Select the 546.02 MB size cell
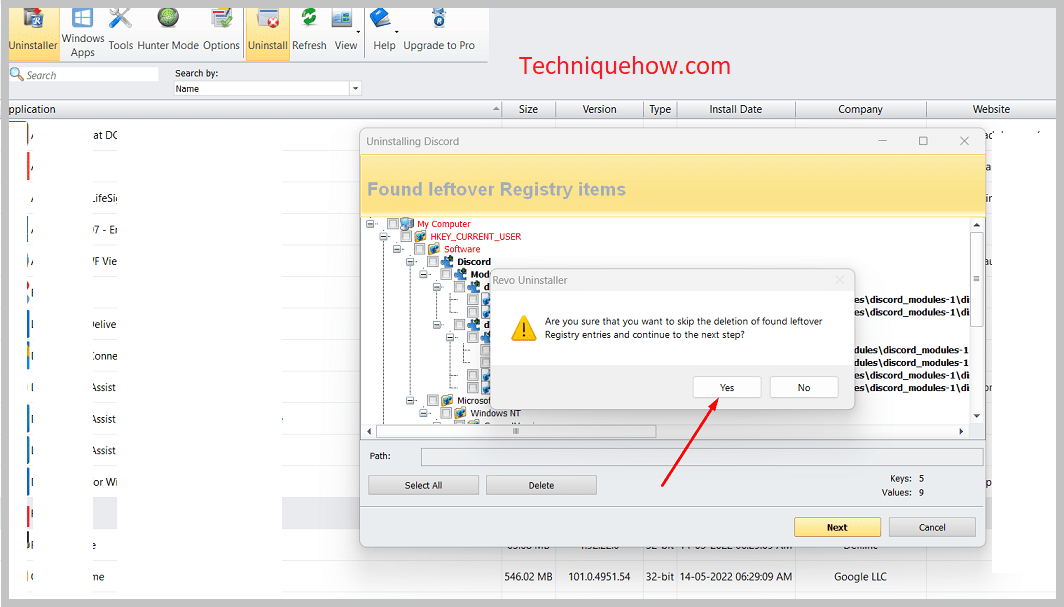 529,577
